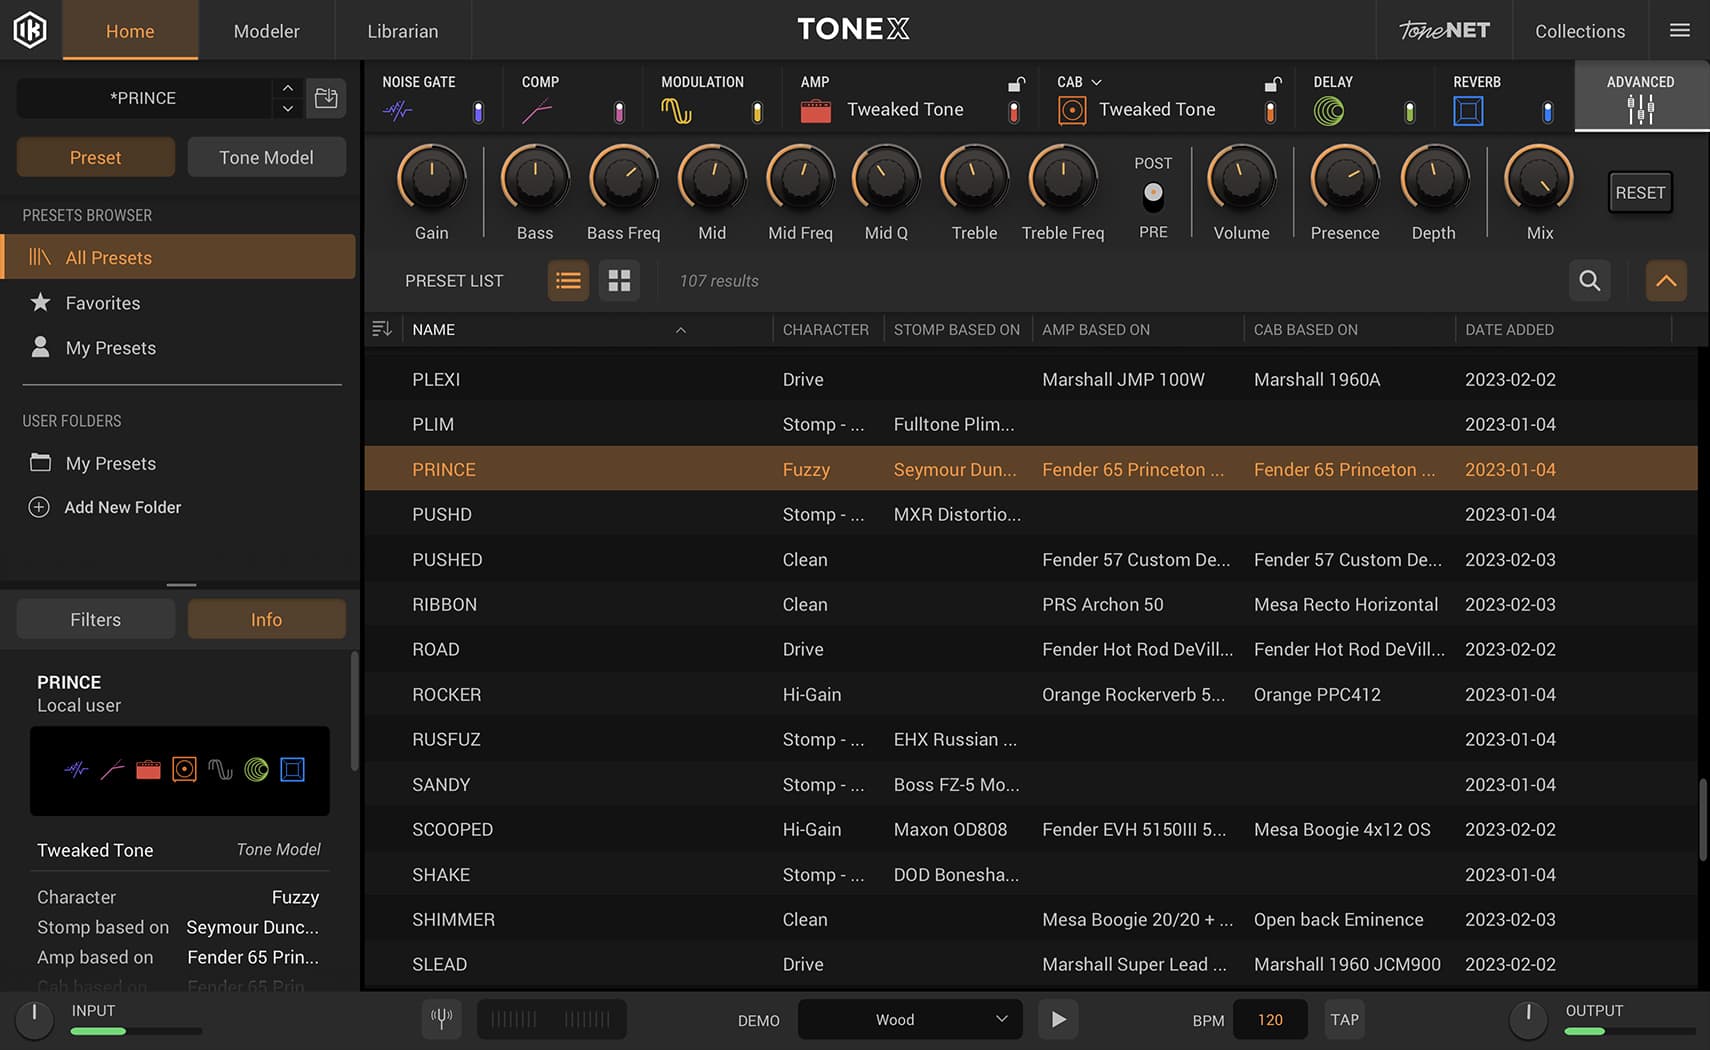Switch to the Librarian tab
Screen dimensions: 1710x1050
click(x=403, y=31)
